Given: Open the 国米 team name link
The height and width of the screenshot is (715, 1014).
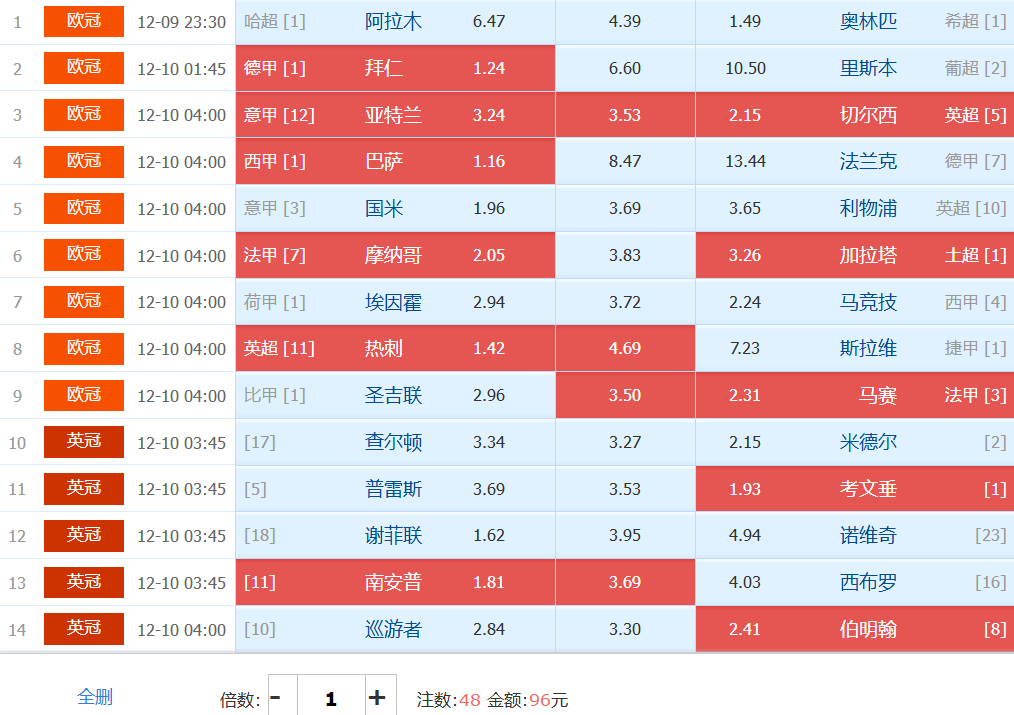Looking at the screenshot, I should (384, 208).
